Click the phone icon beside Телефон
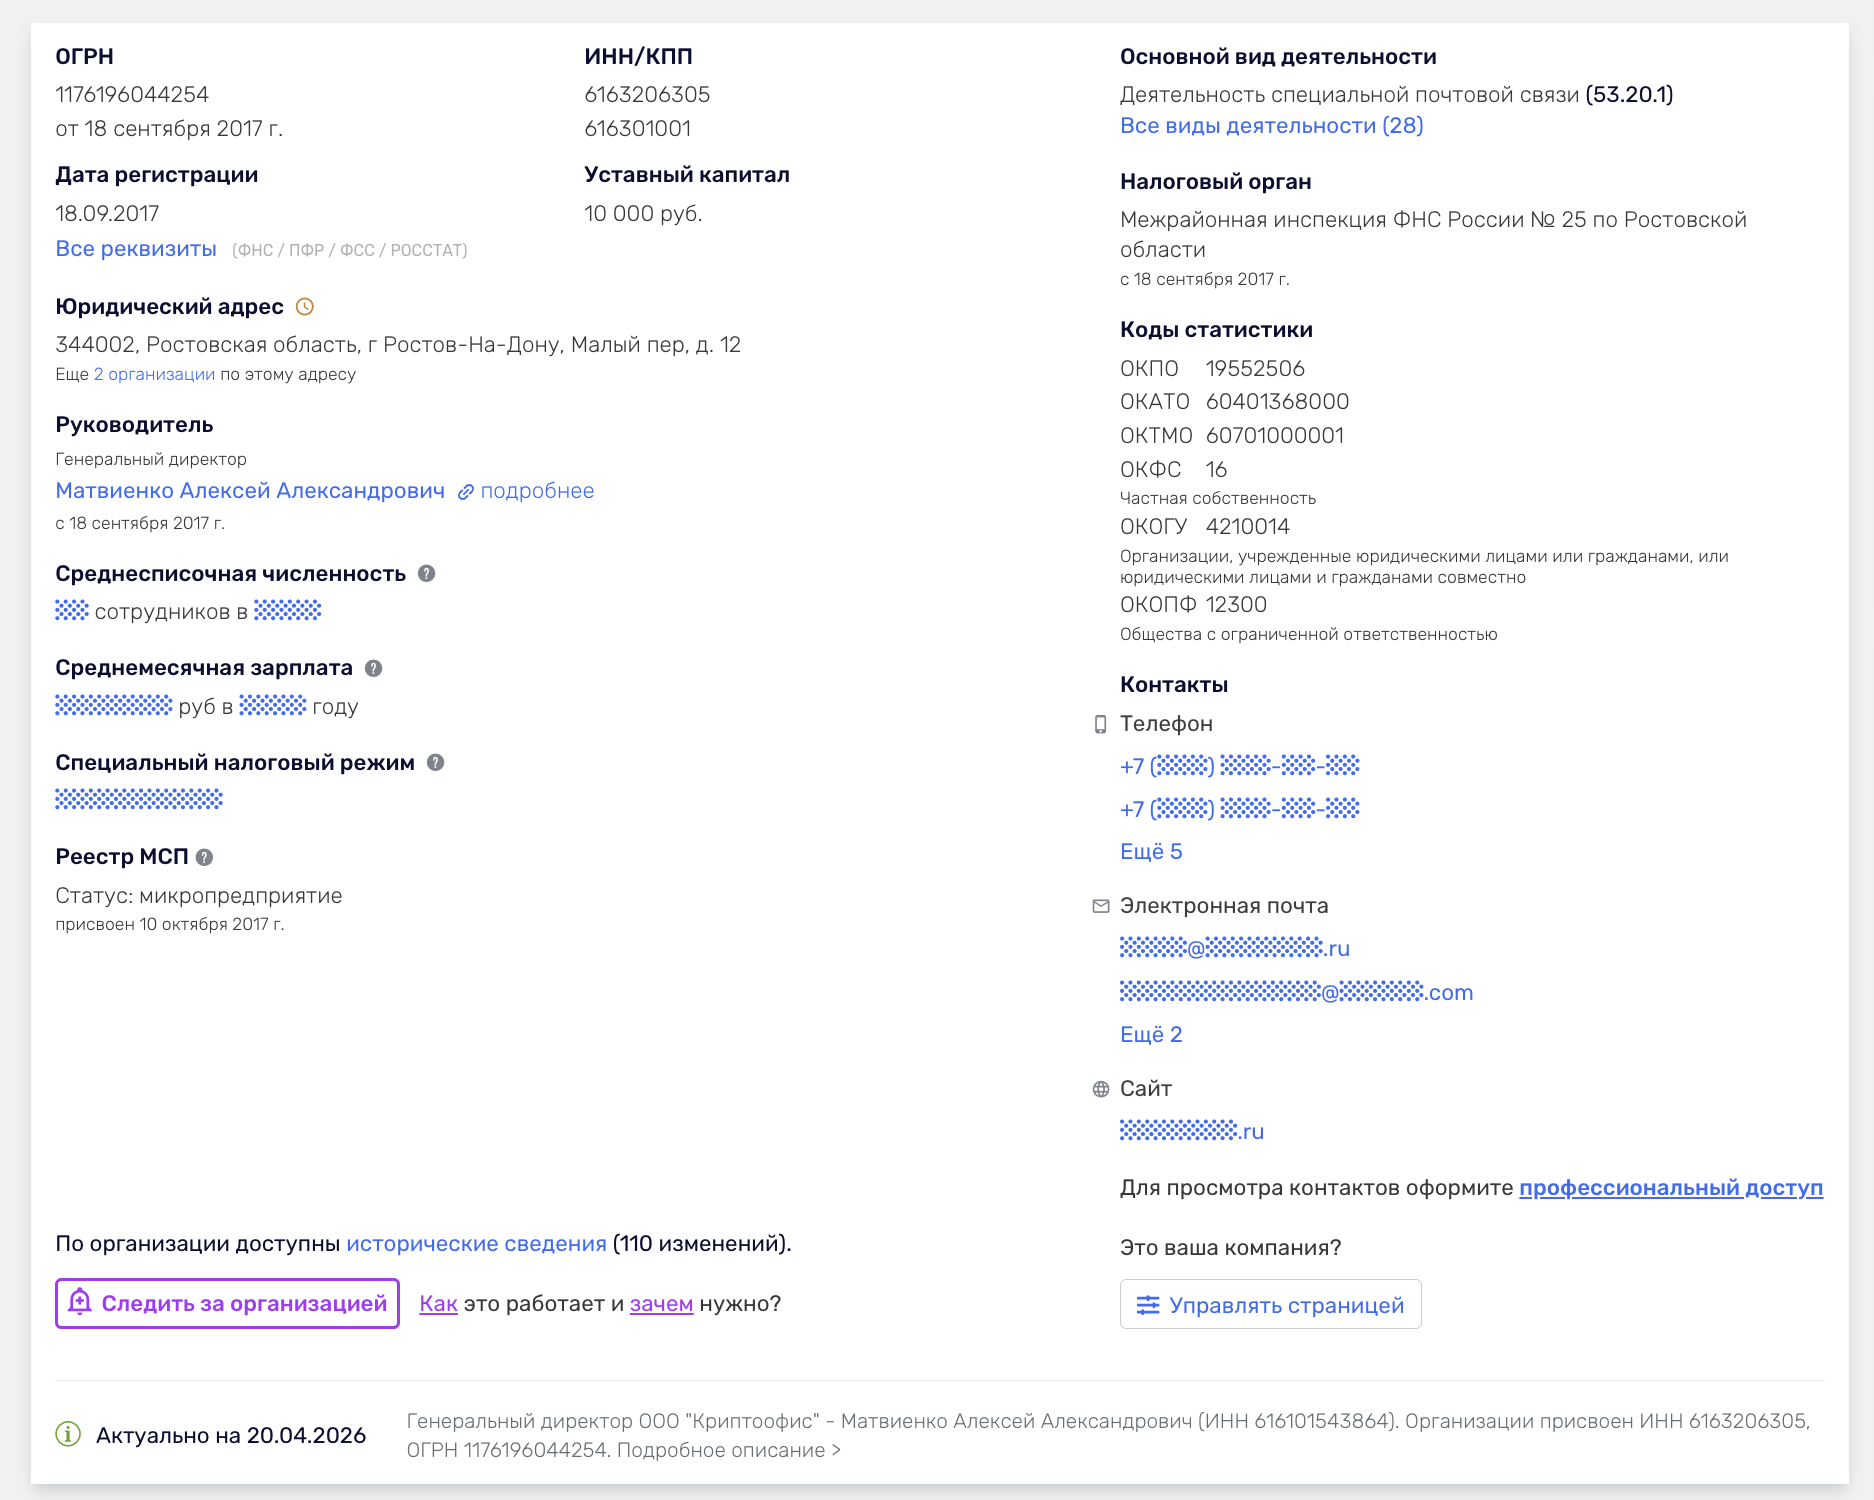 [1100, 724]
